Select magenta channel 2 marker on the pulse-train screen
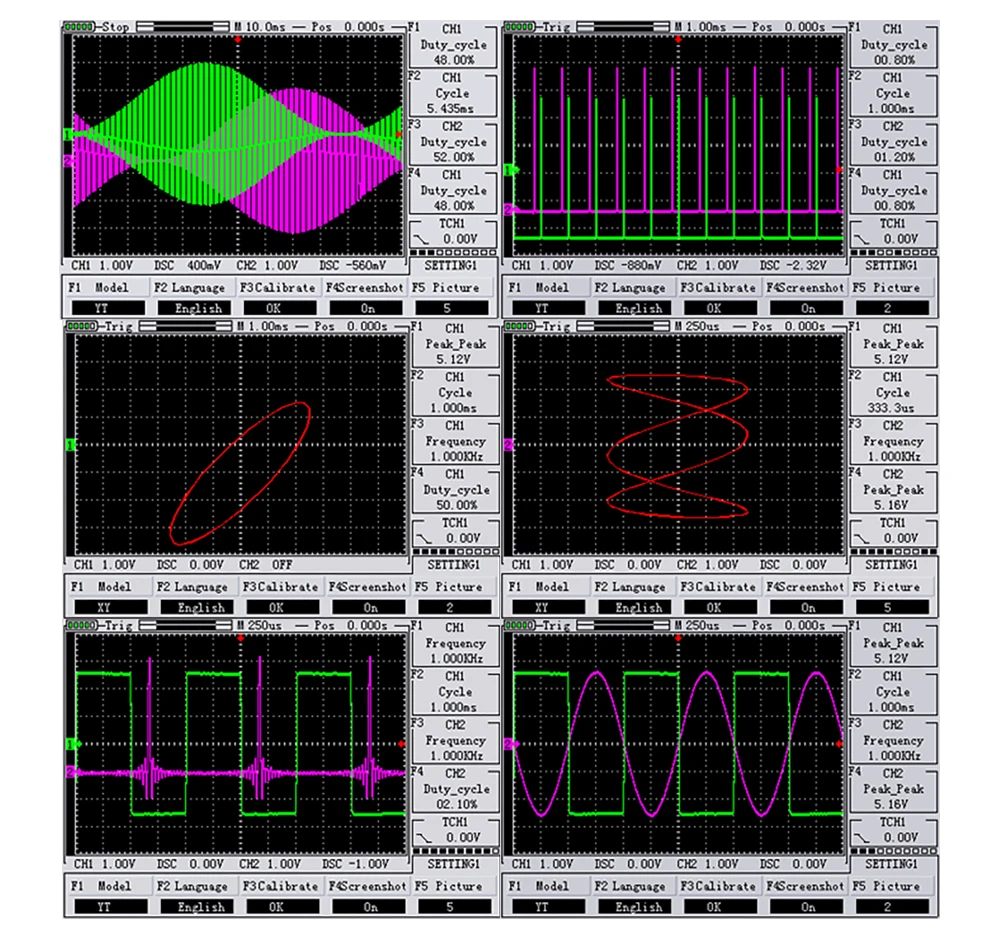The width and height of the screenshot is (1000, 936). point(510,210)
